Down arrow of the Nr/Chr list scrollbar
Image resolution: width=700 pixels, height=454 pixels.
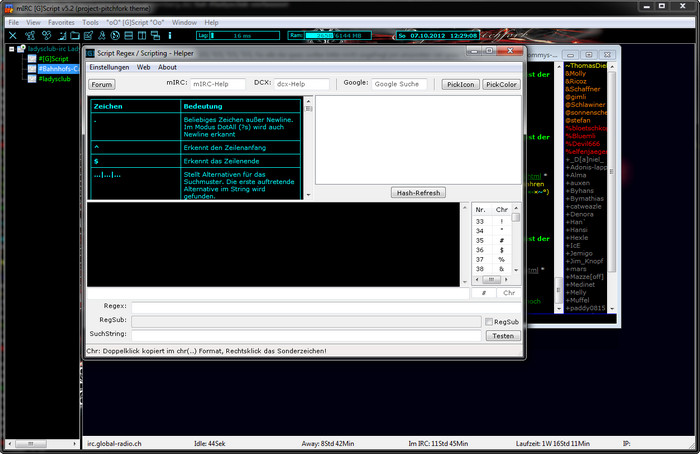click(x=516, y=270)
